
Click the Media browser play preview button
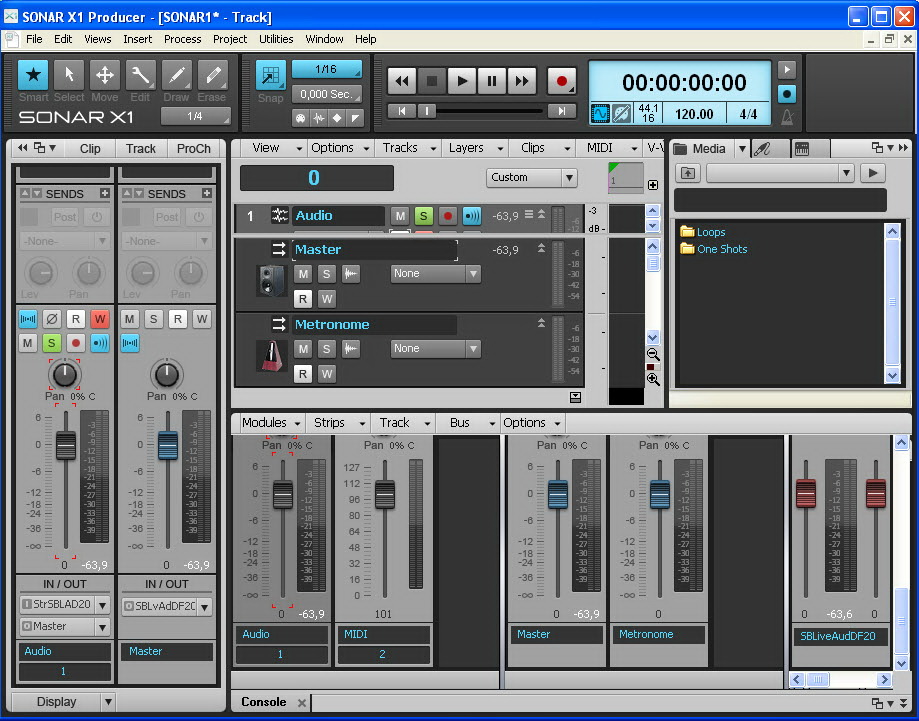(x=872, y=173)
